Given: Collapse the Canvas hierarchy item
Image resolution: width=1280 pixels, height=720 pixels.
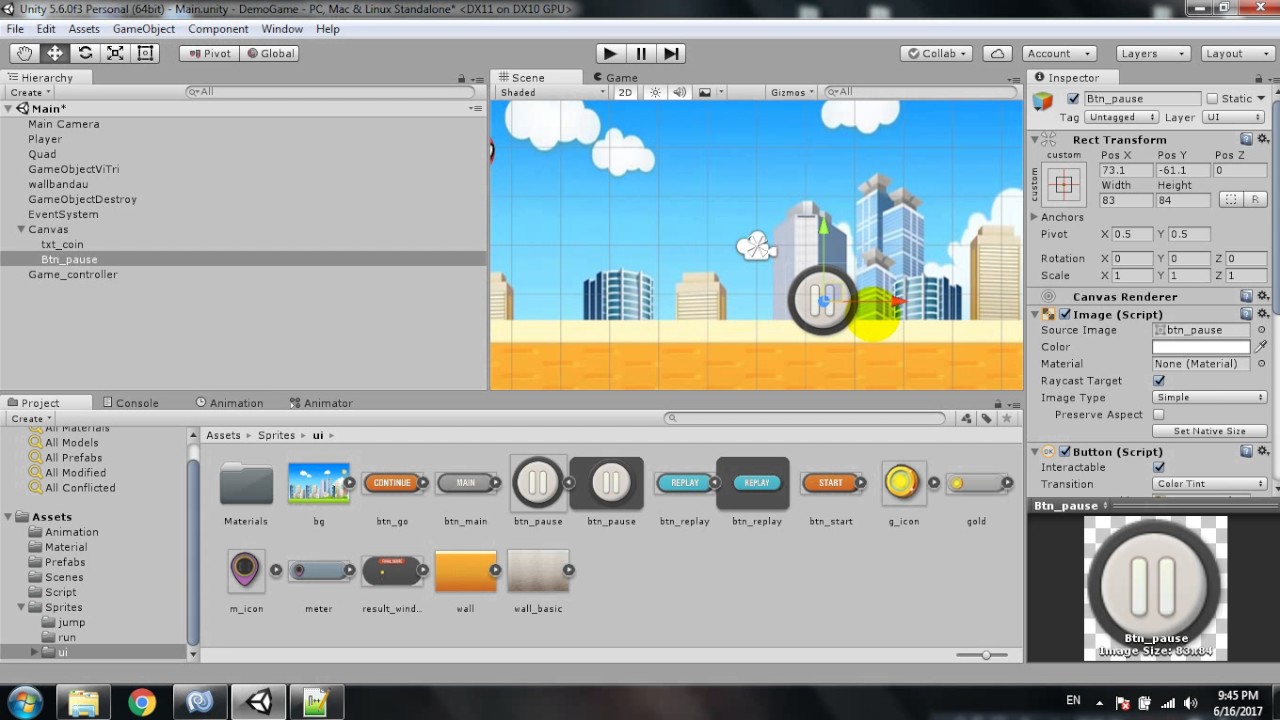Looking at the screenshot, I should coord(21,229).
